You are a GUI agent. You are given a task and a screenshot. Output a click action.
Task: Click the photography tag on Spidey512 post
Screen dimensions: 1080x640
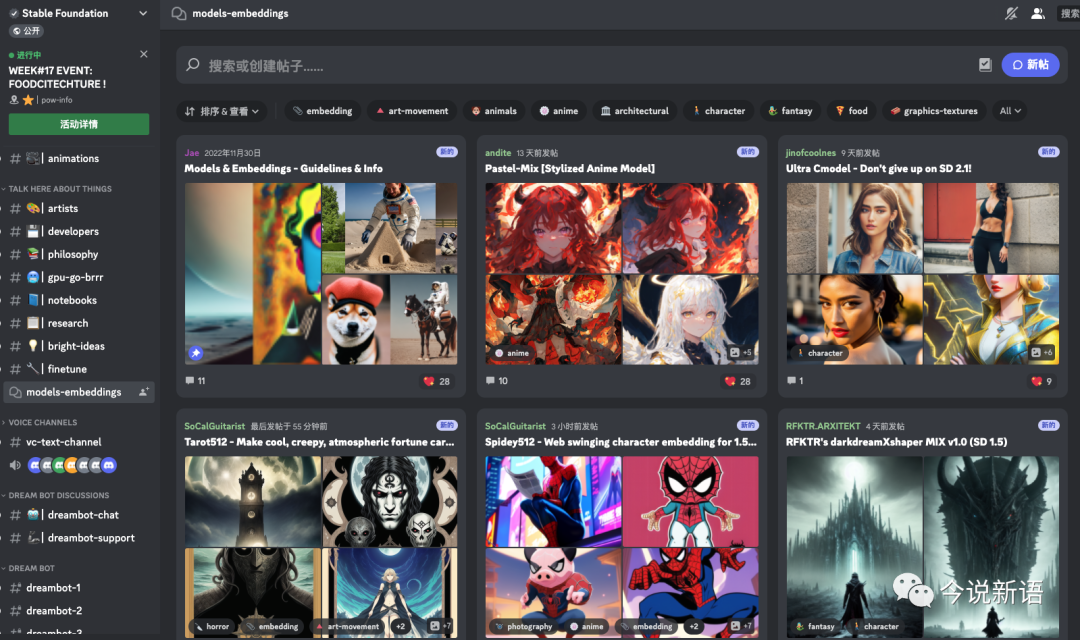(x=524, y=626)
